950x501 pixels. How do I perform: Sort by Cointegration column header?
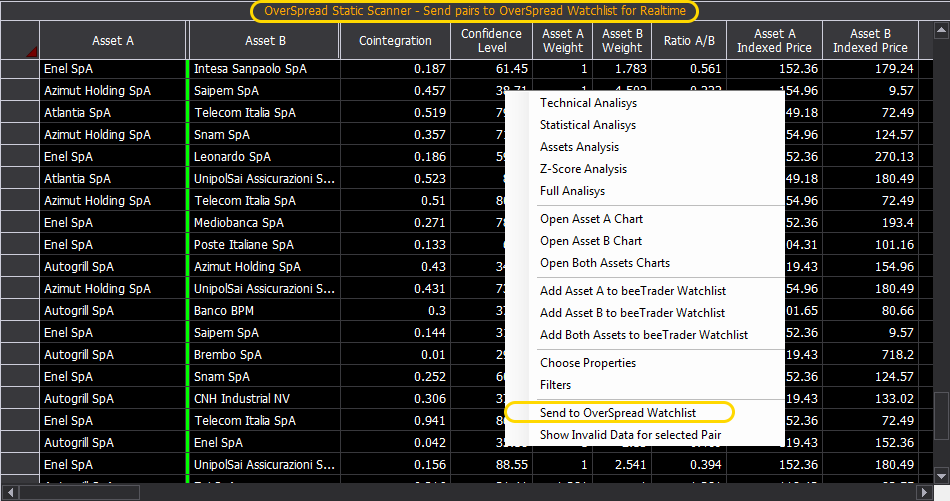pos(395,41)
